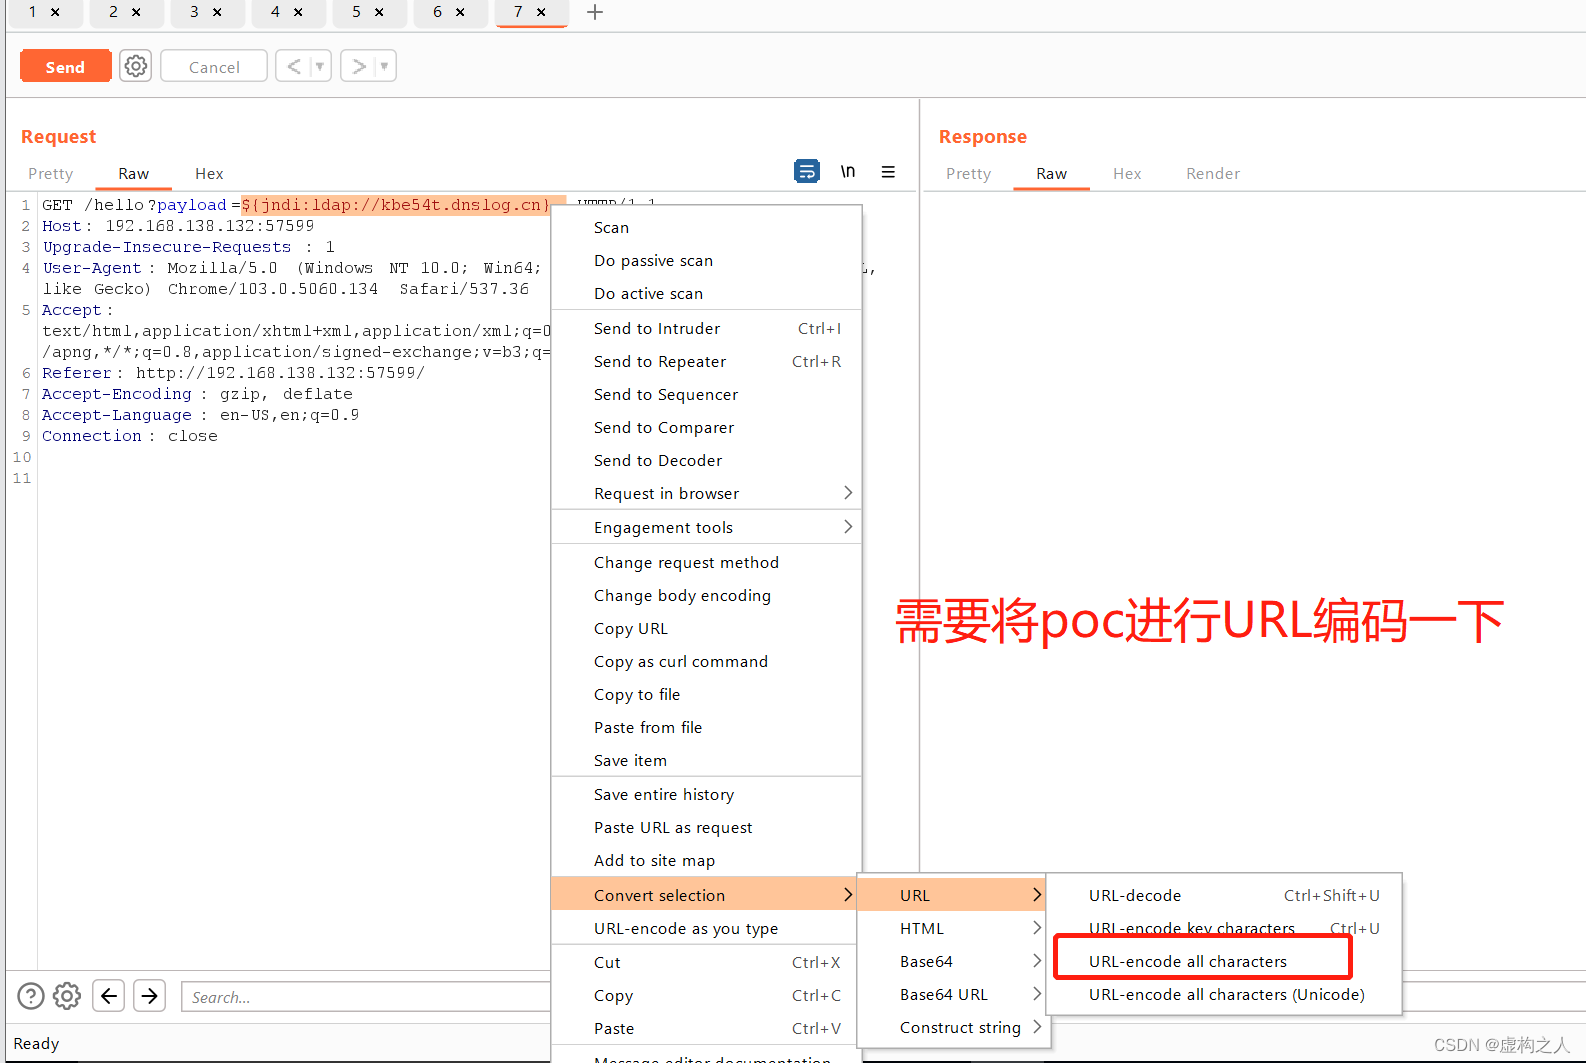1586x1063 pixels.
Task: Go to next request with forward arrow
Action: (x=358, y=66)
